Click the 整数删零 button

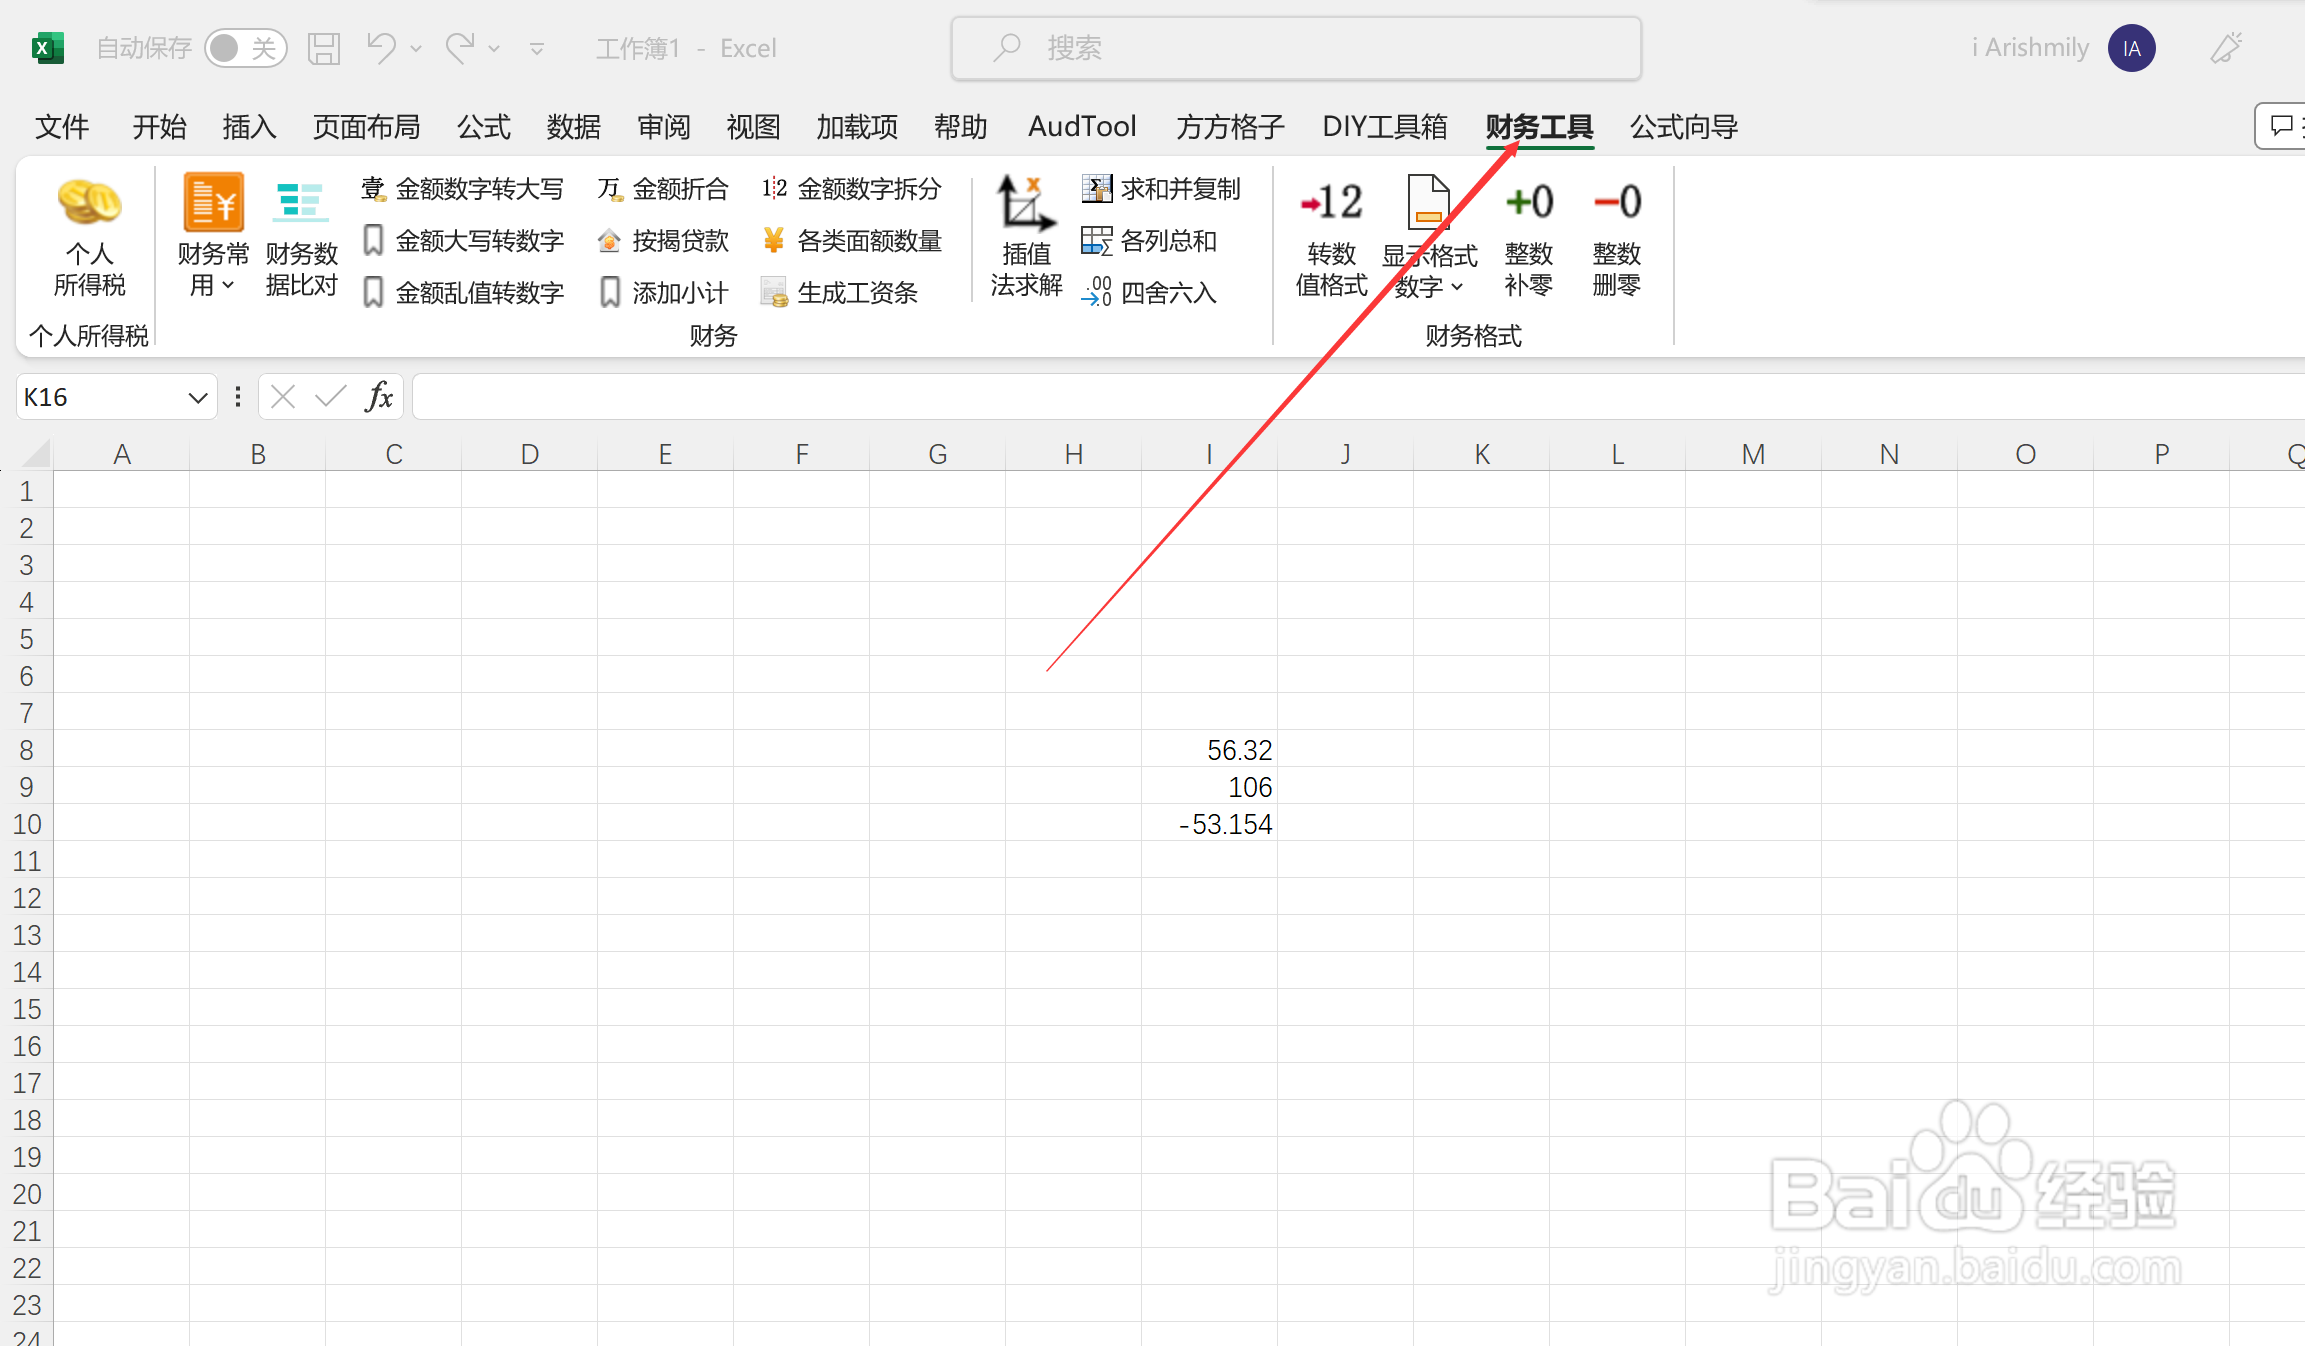[1616, 238]
